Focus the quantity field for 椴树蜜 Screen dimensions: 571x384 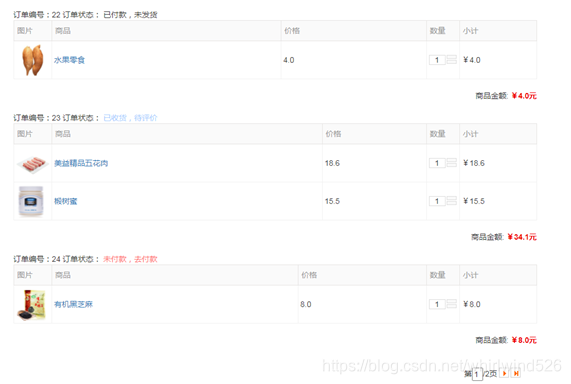pos(437,201)
